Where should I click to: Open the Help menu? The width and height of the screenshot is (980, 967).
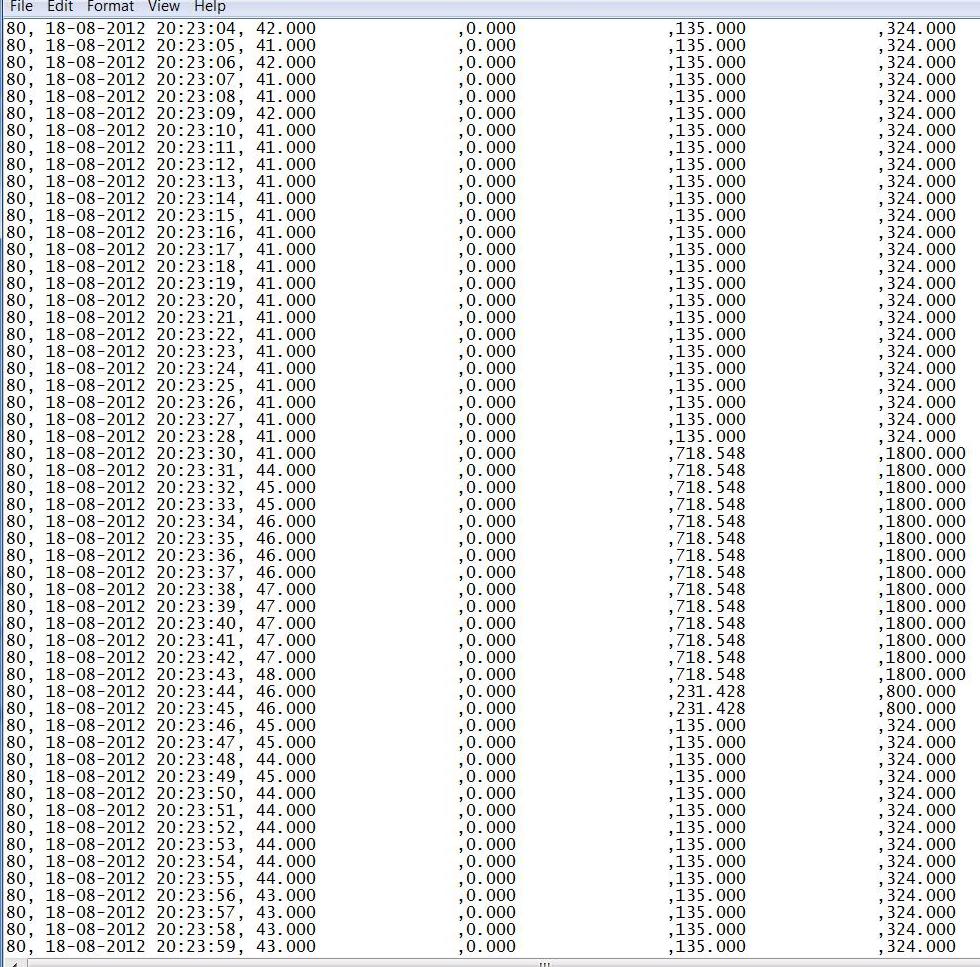(x=209, y=6)
